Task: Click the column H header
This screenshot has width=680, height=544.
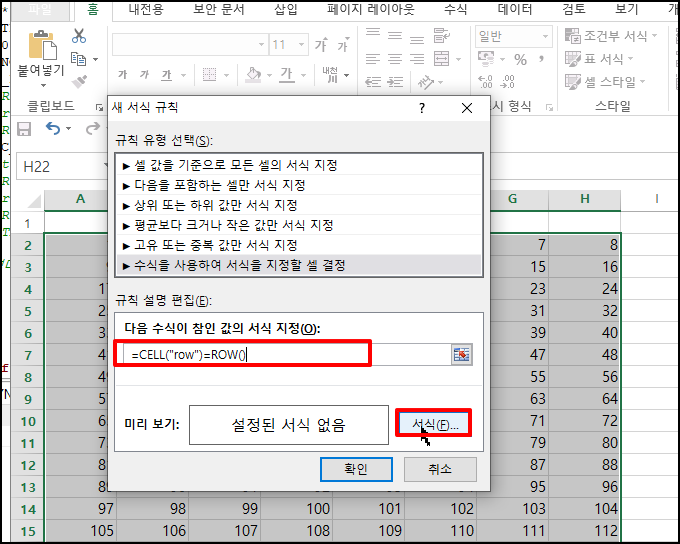Action: pos(585,199)
